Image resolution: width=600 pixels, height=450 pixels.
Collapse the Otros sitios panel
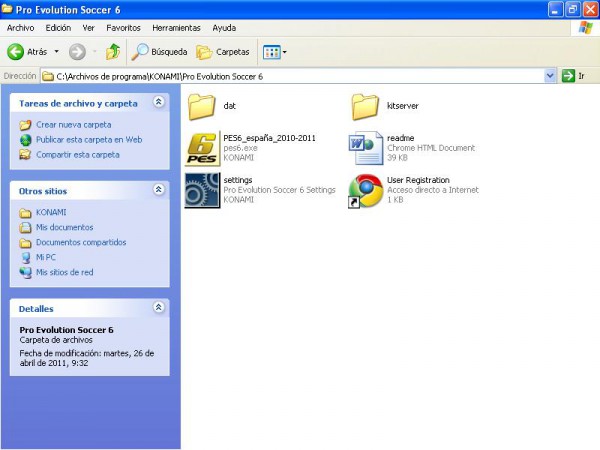pos(159,189)
